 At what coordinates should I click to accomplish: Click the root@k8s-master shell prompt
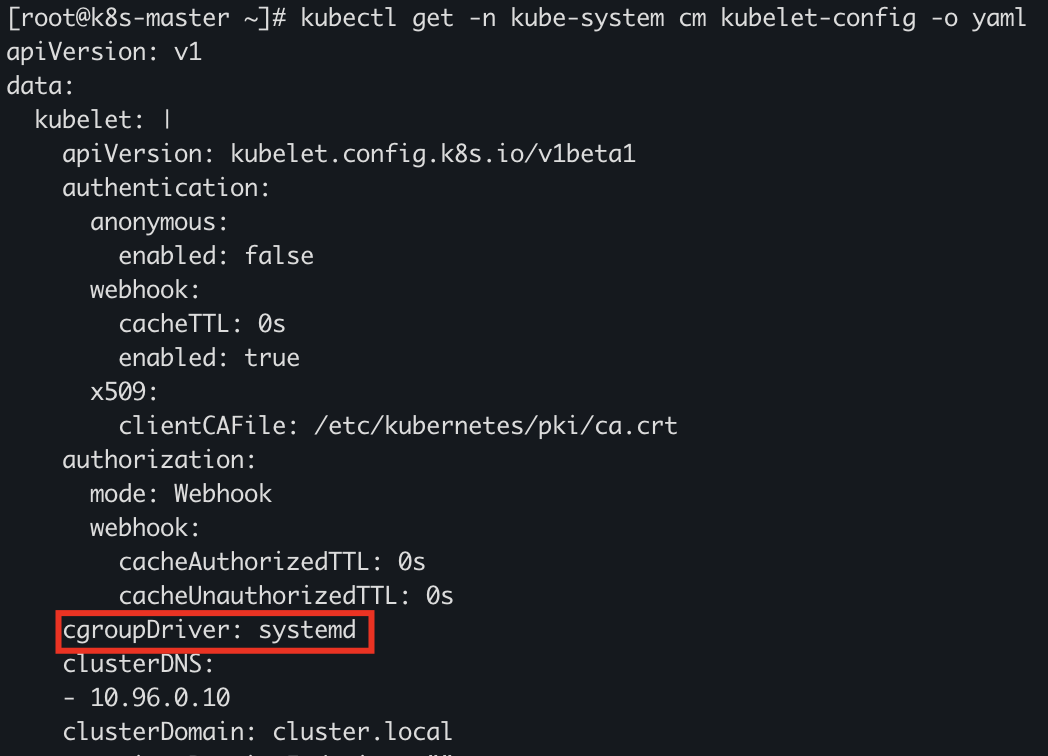(x=146, y=18)
